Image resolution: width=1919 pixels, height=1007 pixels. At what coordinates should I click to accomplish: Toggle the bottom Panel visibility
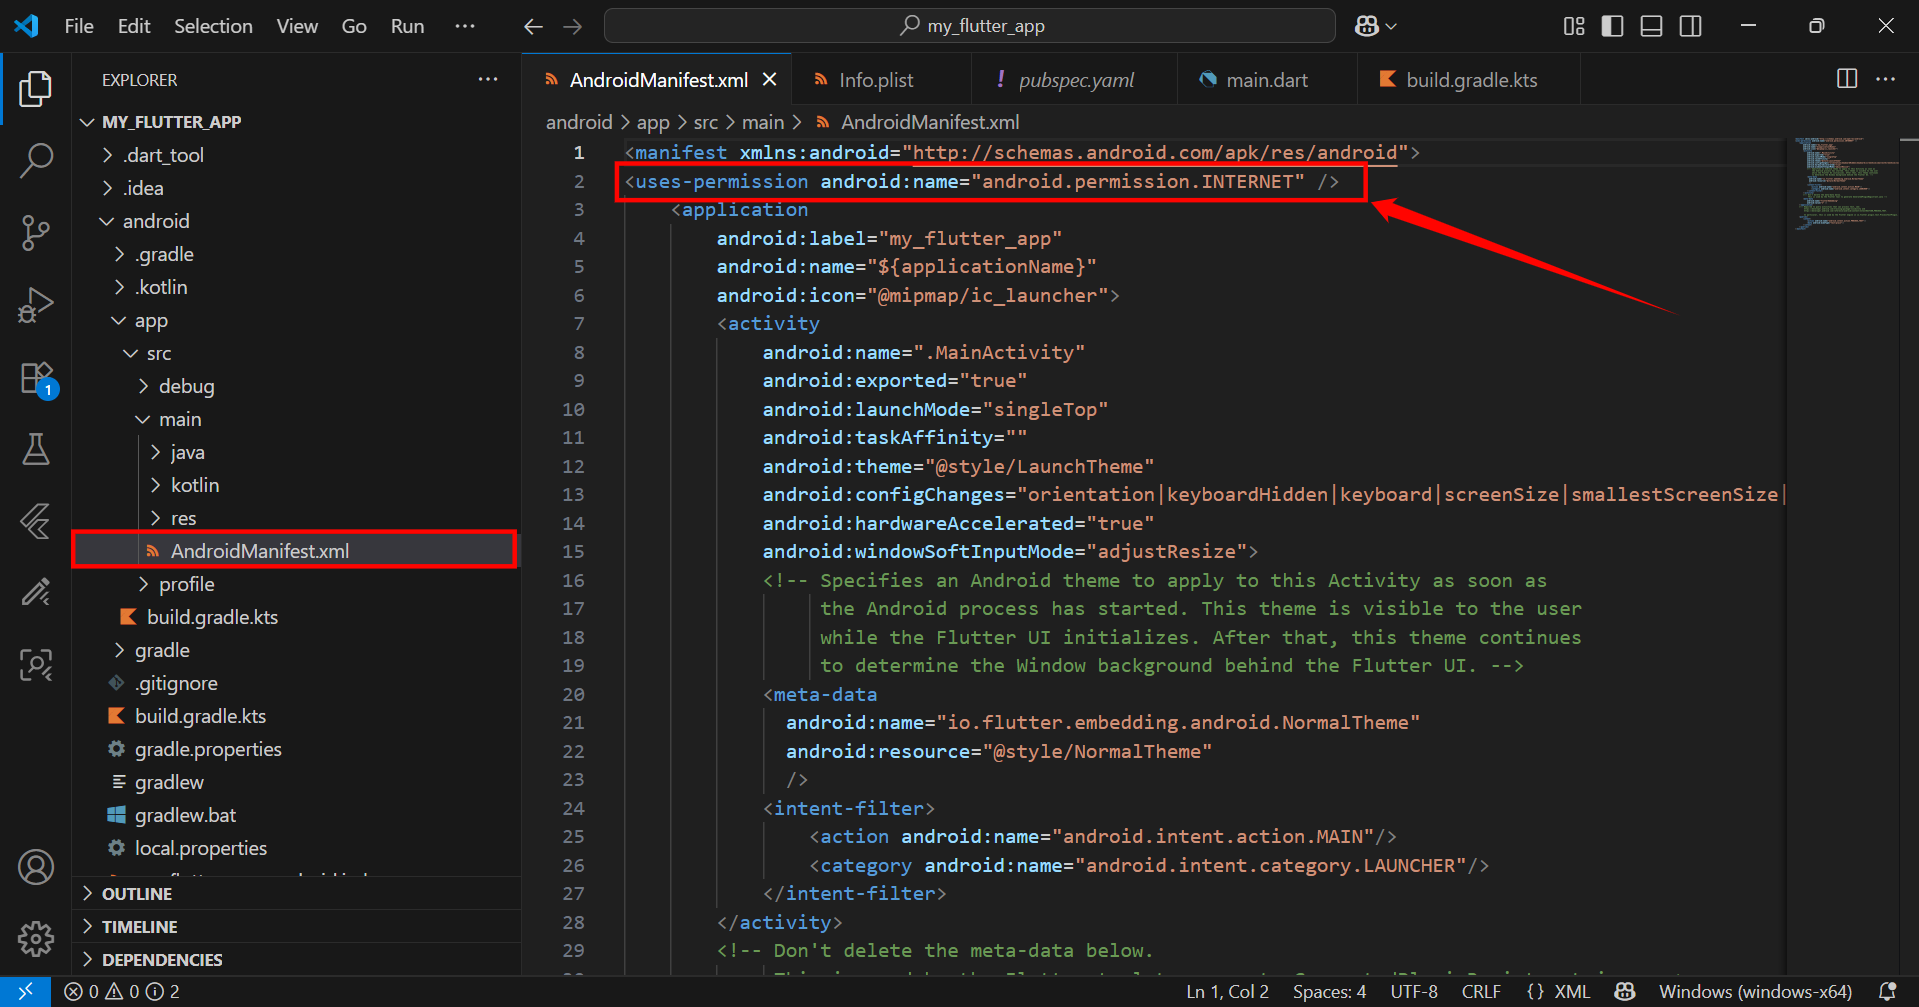[1651, 26]
